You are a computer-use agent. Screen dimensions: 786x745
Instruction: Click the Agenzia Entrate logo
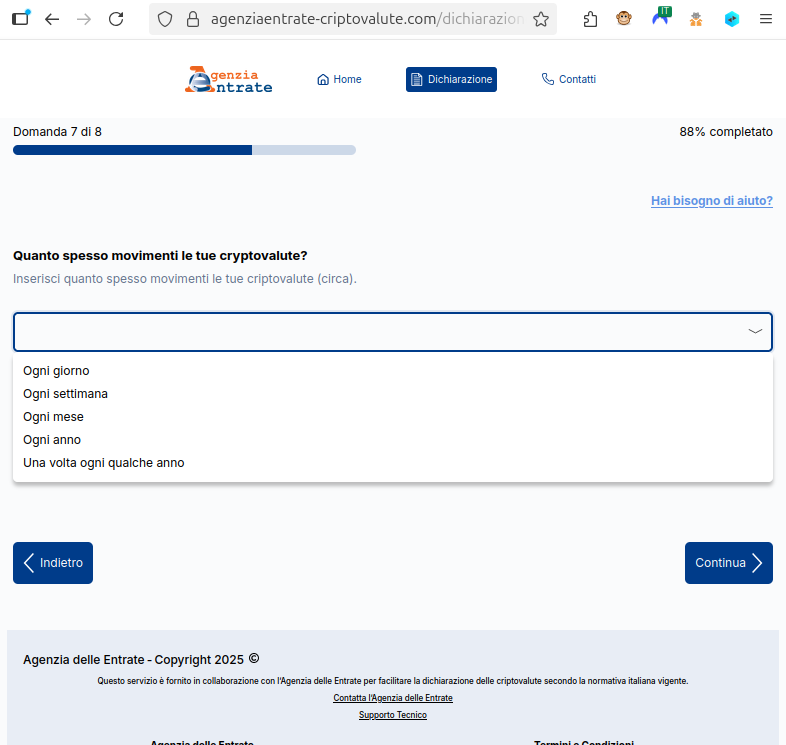pos(229,80)
